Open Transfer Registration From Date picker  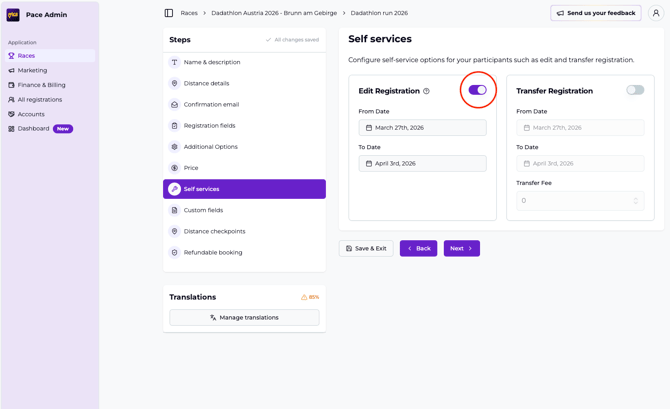click(x=580, y=128)
